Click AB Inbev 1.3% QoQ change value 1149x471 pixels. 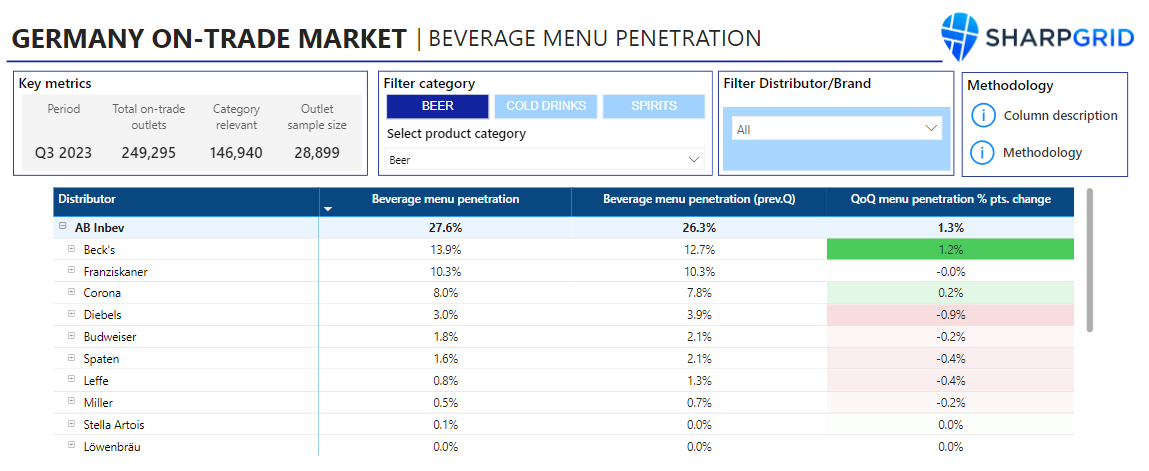click(950, 228)
